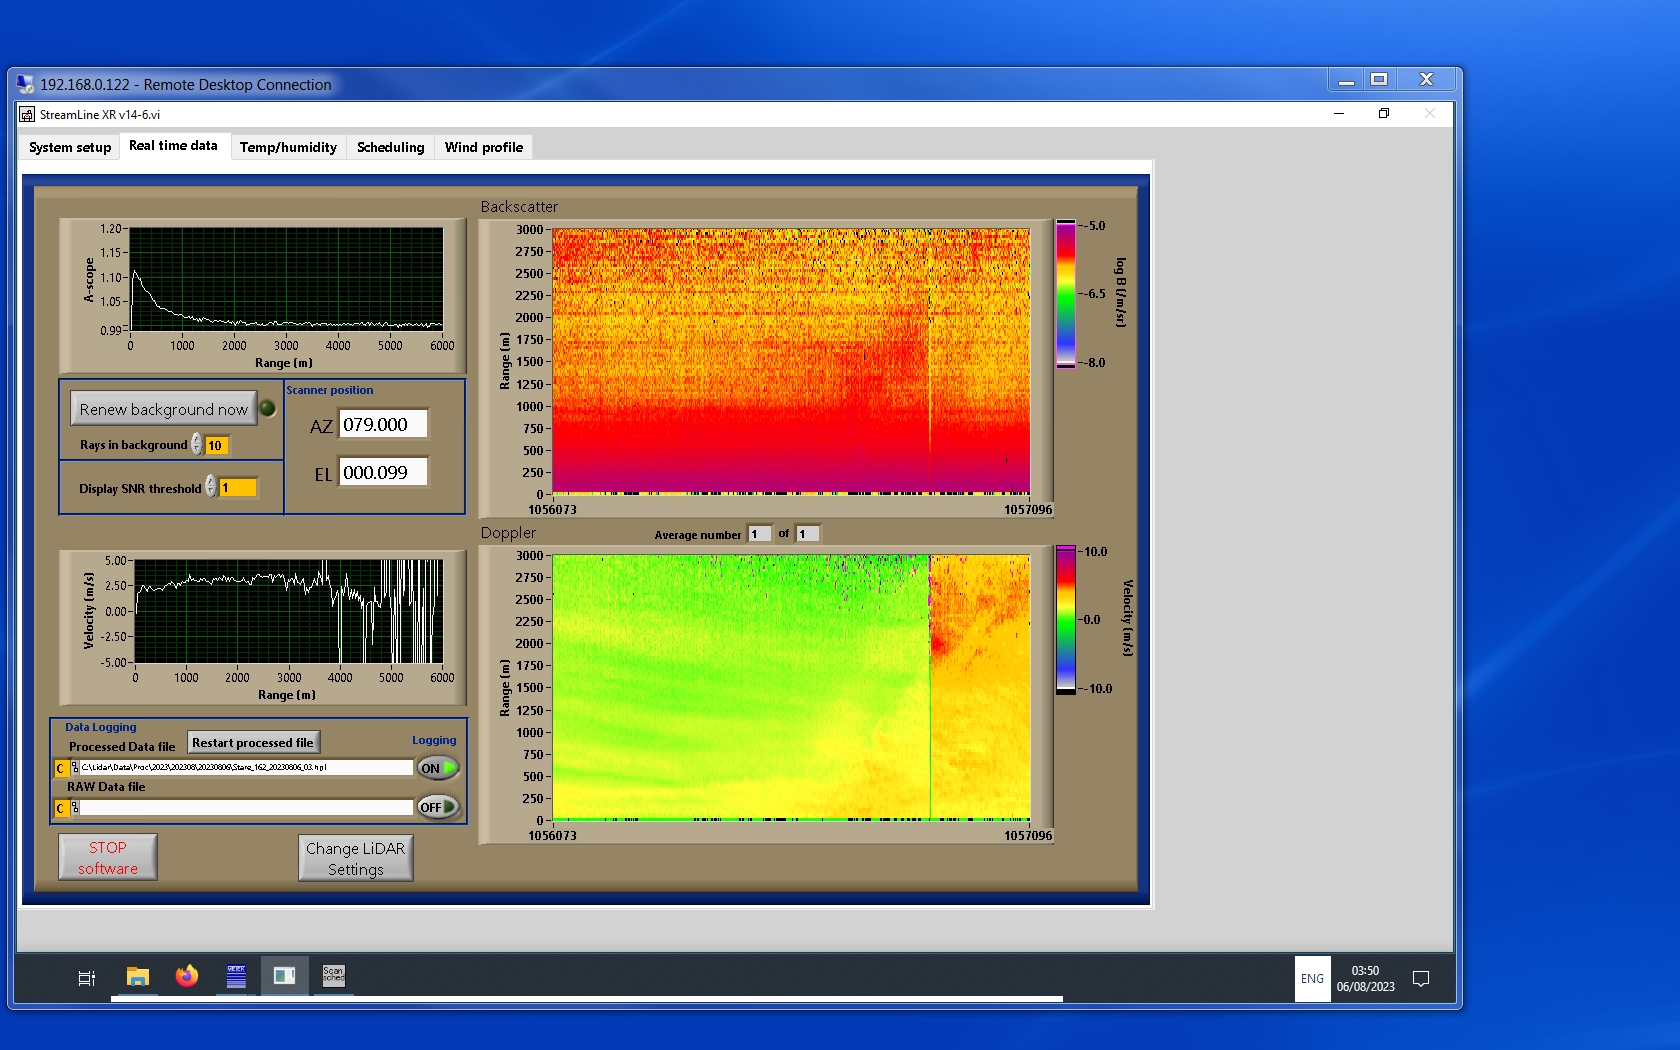Open the notification center icon
This screenshot has width=1680, height=1050.
coord(1420,979)
